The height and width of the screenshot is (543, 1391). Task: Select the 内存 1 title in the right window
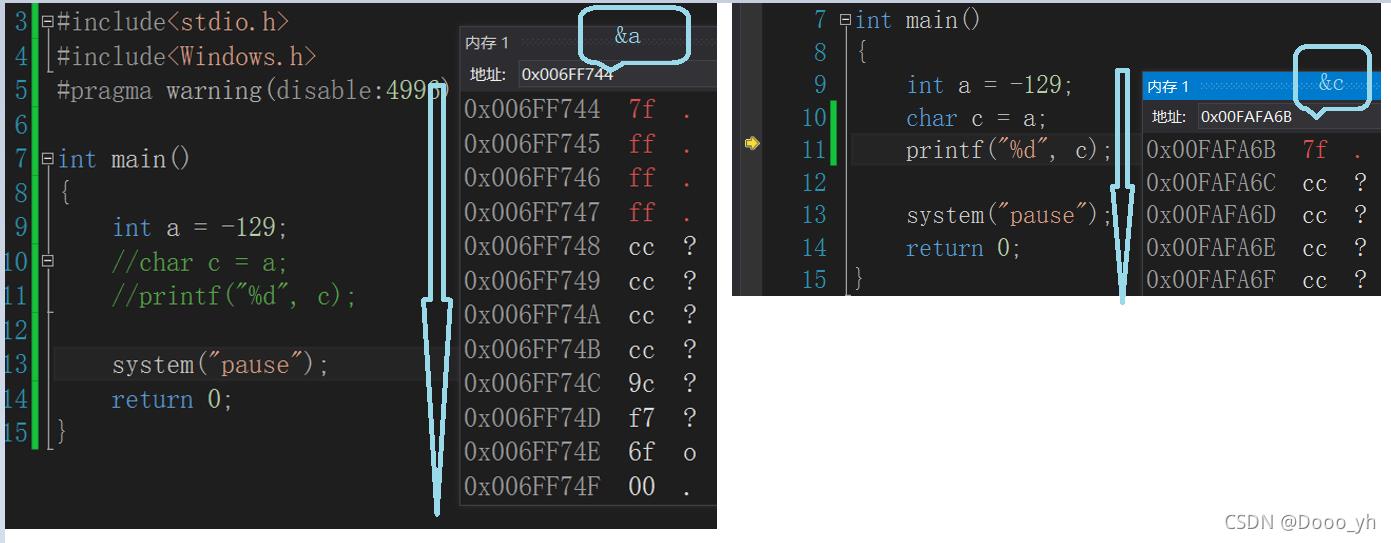[1168, 87]
